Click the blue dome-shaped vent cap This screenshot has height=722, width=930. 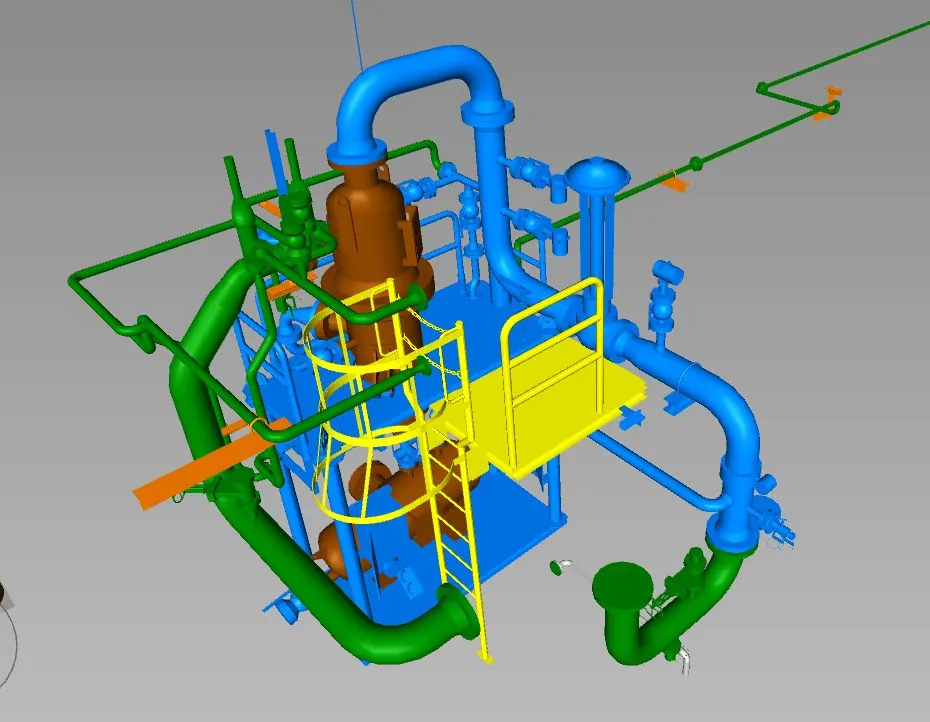click(x=597, y=173)
